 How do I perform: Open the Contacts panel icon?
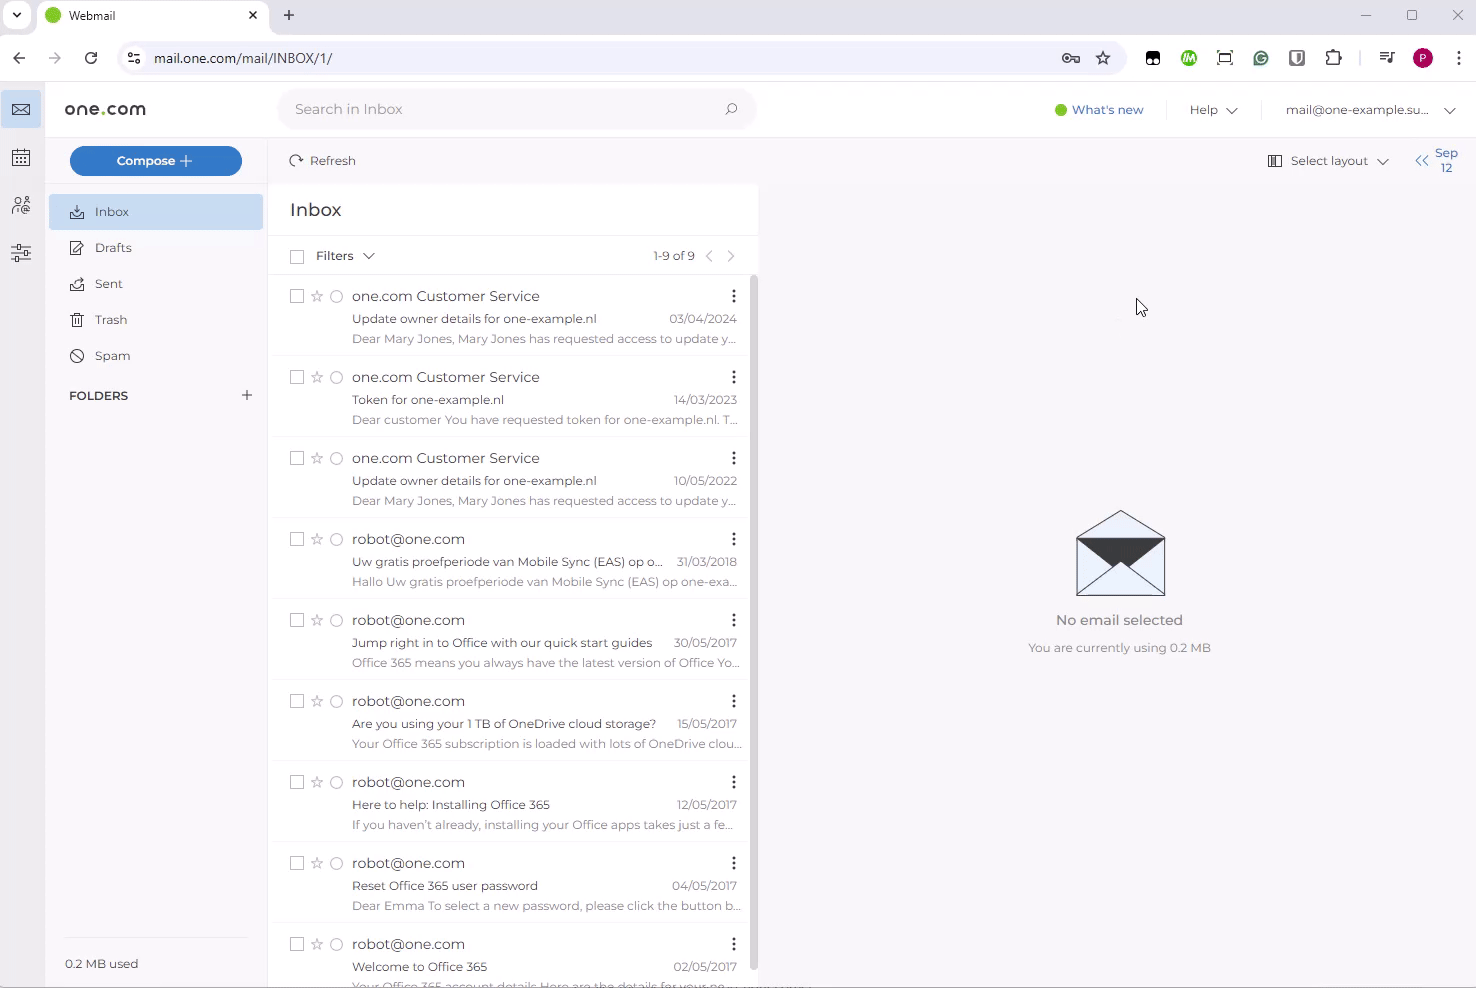pyautogui.click(x=21, y=205)
